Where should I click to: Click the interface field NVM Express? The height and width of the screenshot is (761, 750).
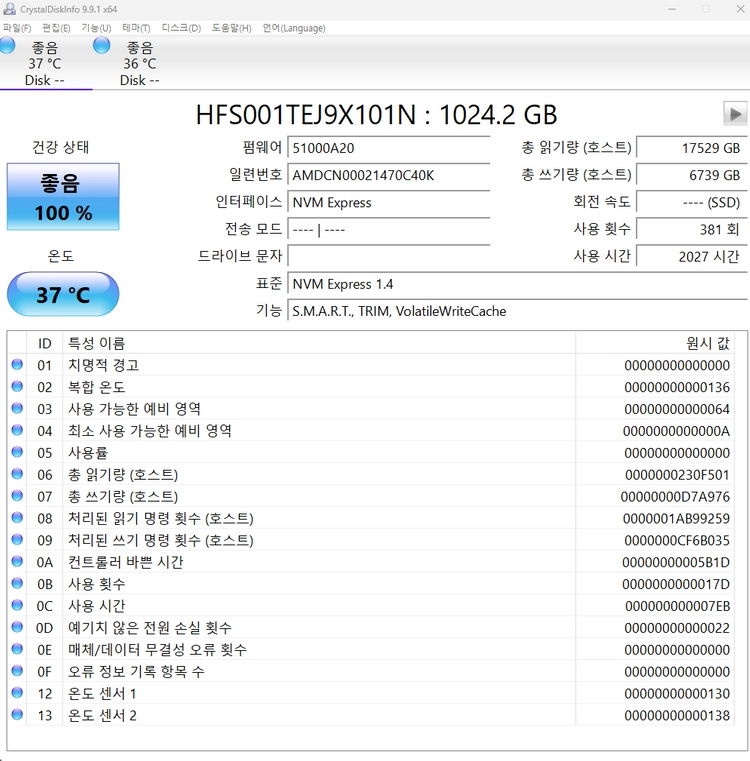click(x=389, y=202)
